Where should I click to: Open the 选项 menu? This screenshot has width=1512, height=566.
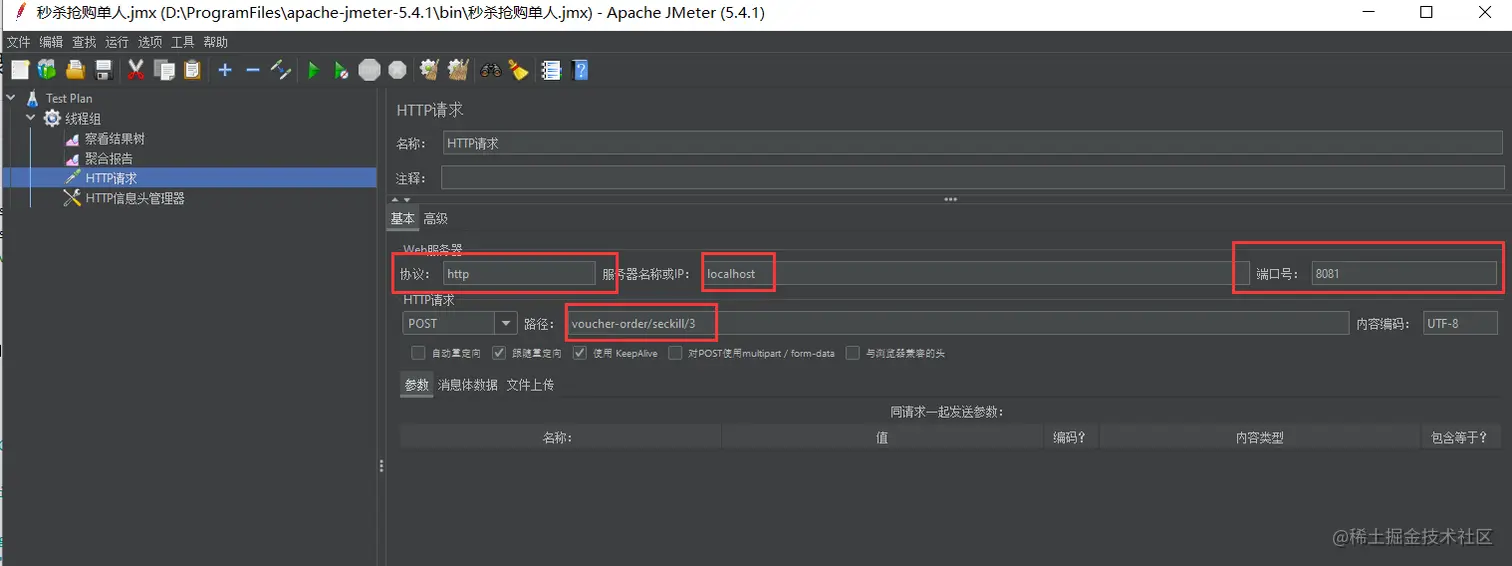pyautogui.click(x=150, y=42)
